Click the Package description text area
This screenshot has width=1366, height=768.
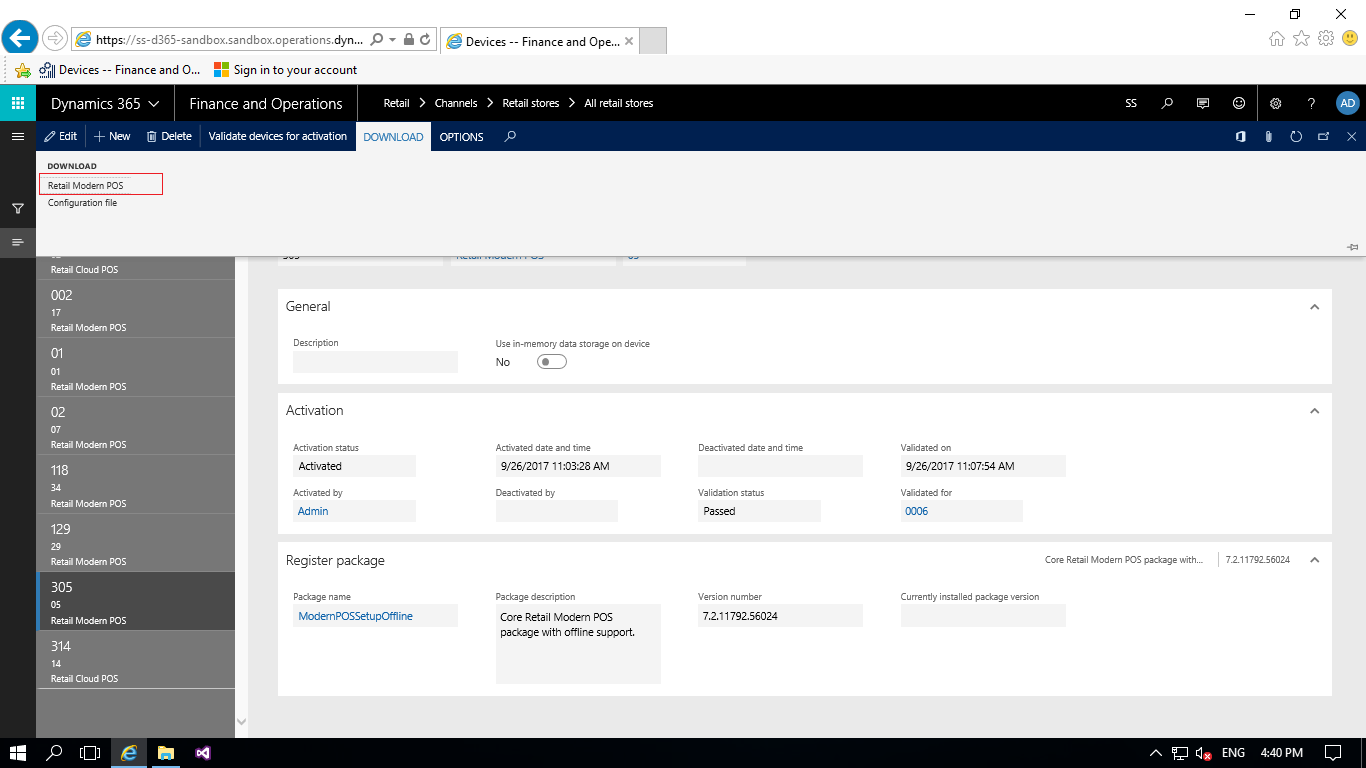[x=578, y=644]
